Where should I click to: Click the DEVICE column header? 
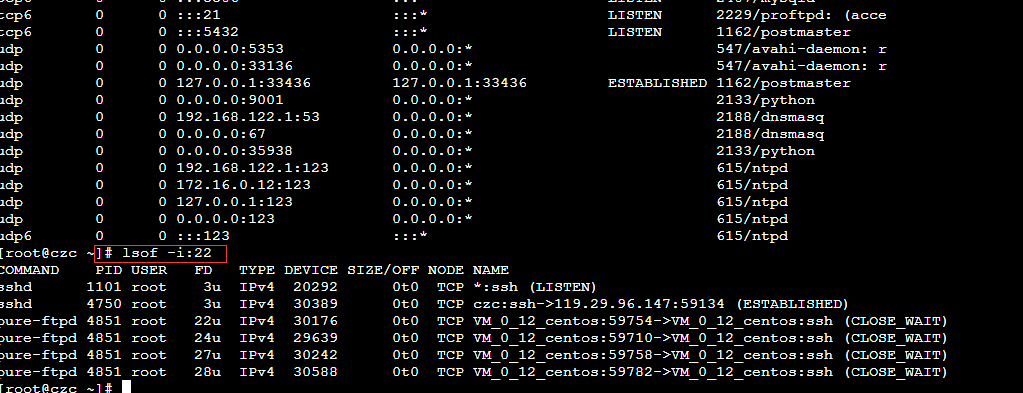311,270
